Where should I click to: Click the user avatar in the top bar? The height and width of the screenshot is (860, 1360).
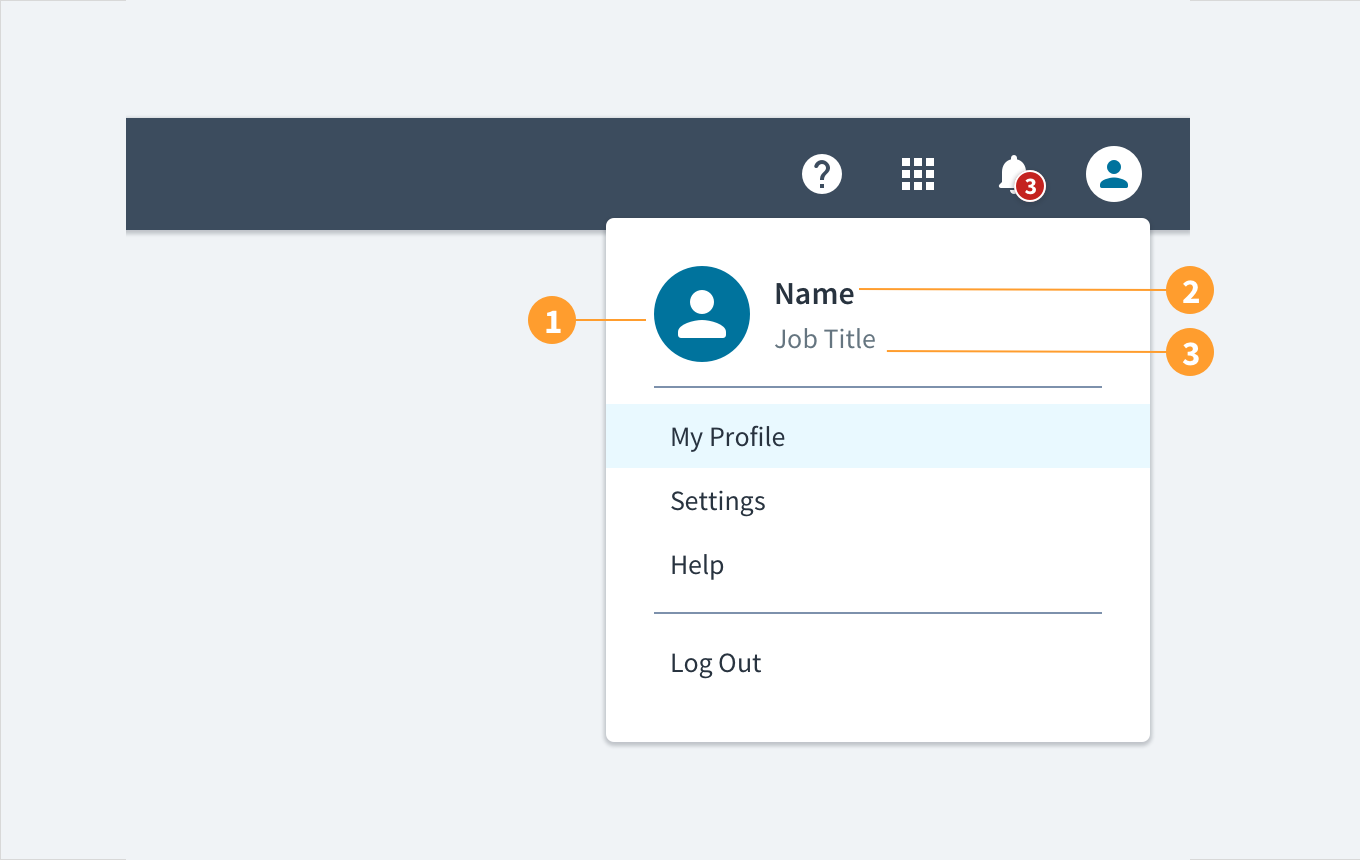point(1113,173)
